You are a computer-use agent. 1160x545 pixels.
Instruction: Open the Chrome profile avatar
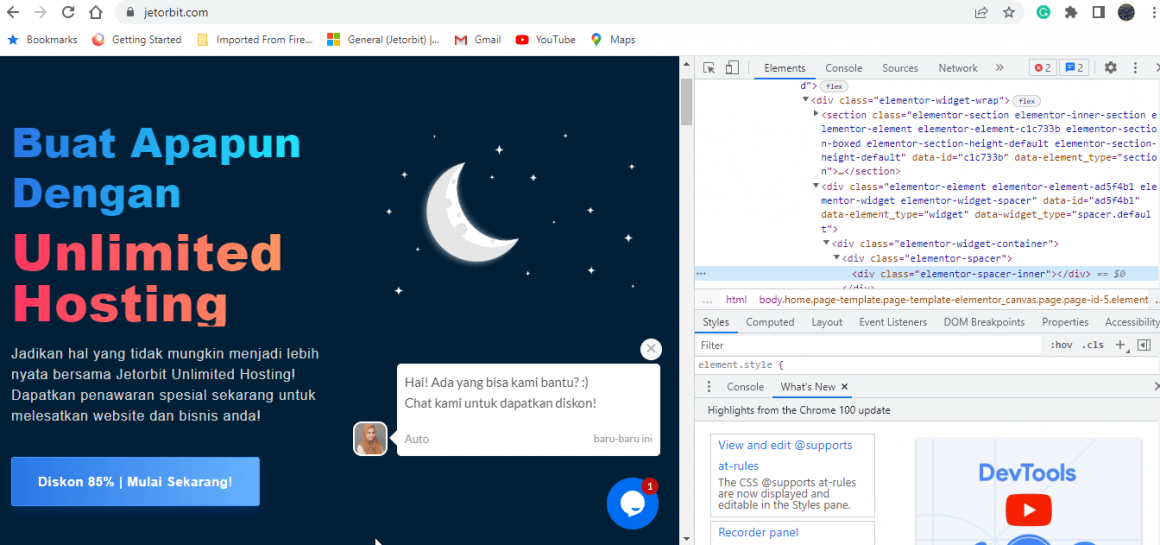coord(1126,12)
